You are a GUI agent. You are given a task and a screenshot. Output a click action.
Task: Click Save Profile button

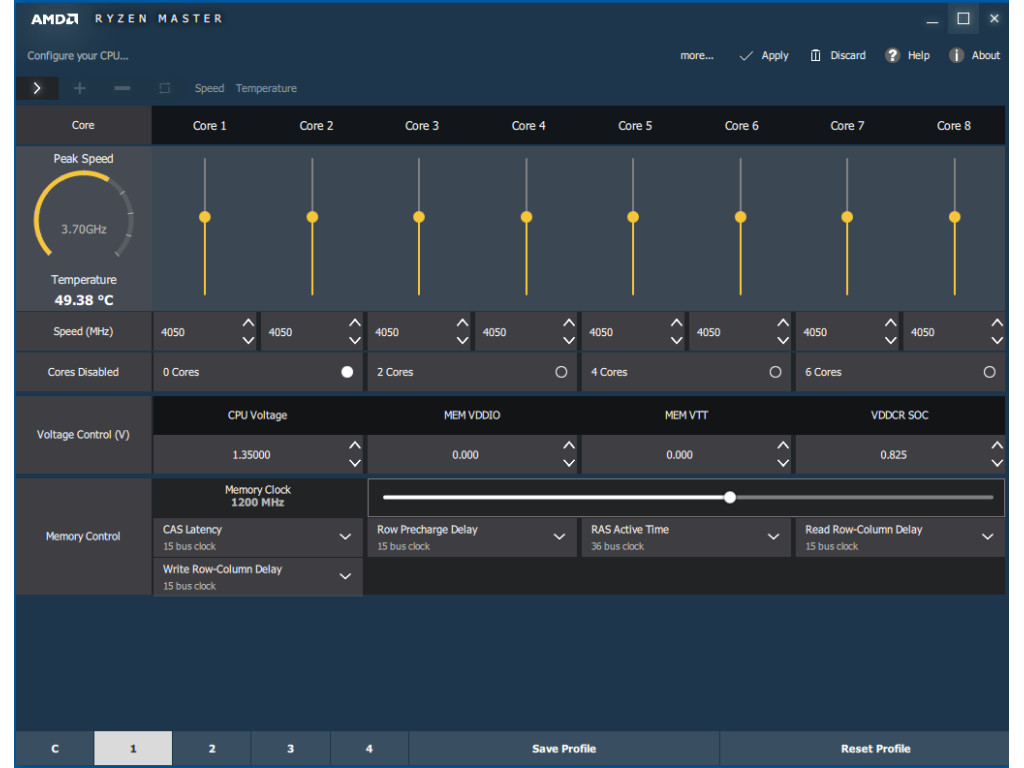pyautogui.click(x=564, y=748)
